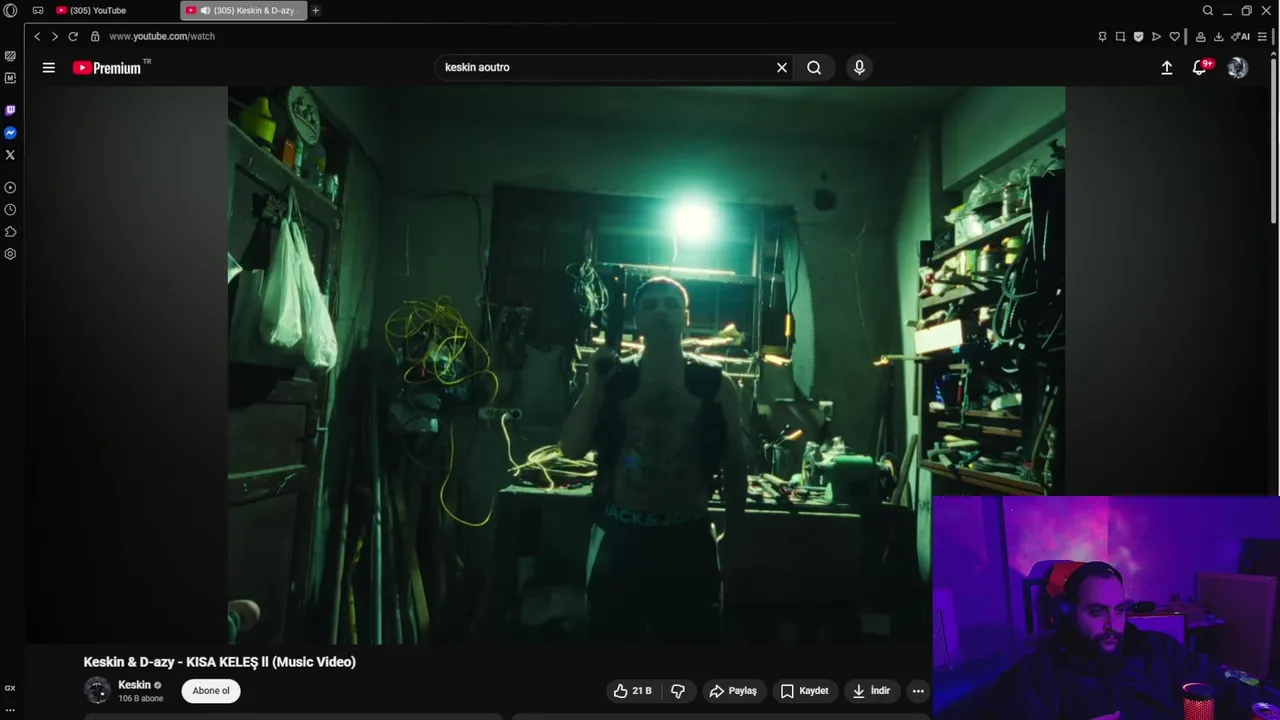This screenshot has height=720, width=1280.
Task: Open browser downloads panel
Action: 1218,36
